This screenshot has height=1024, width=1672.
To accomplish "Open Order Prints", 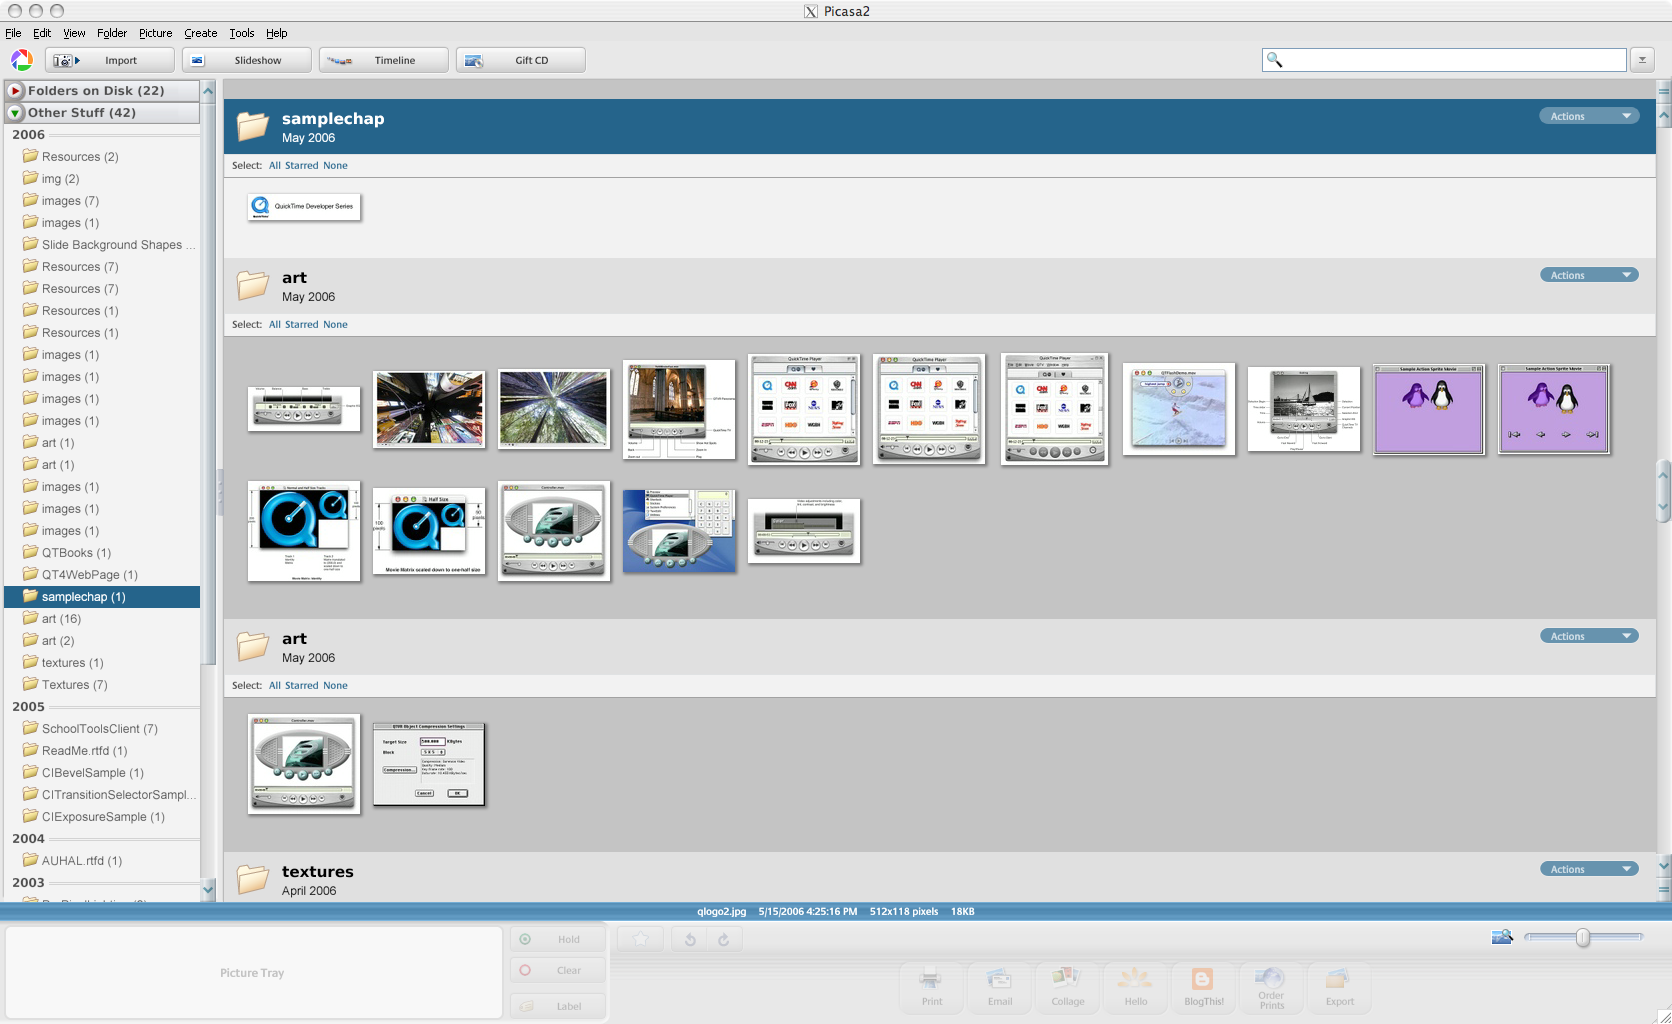I will pos(1271,988).
